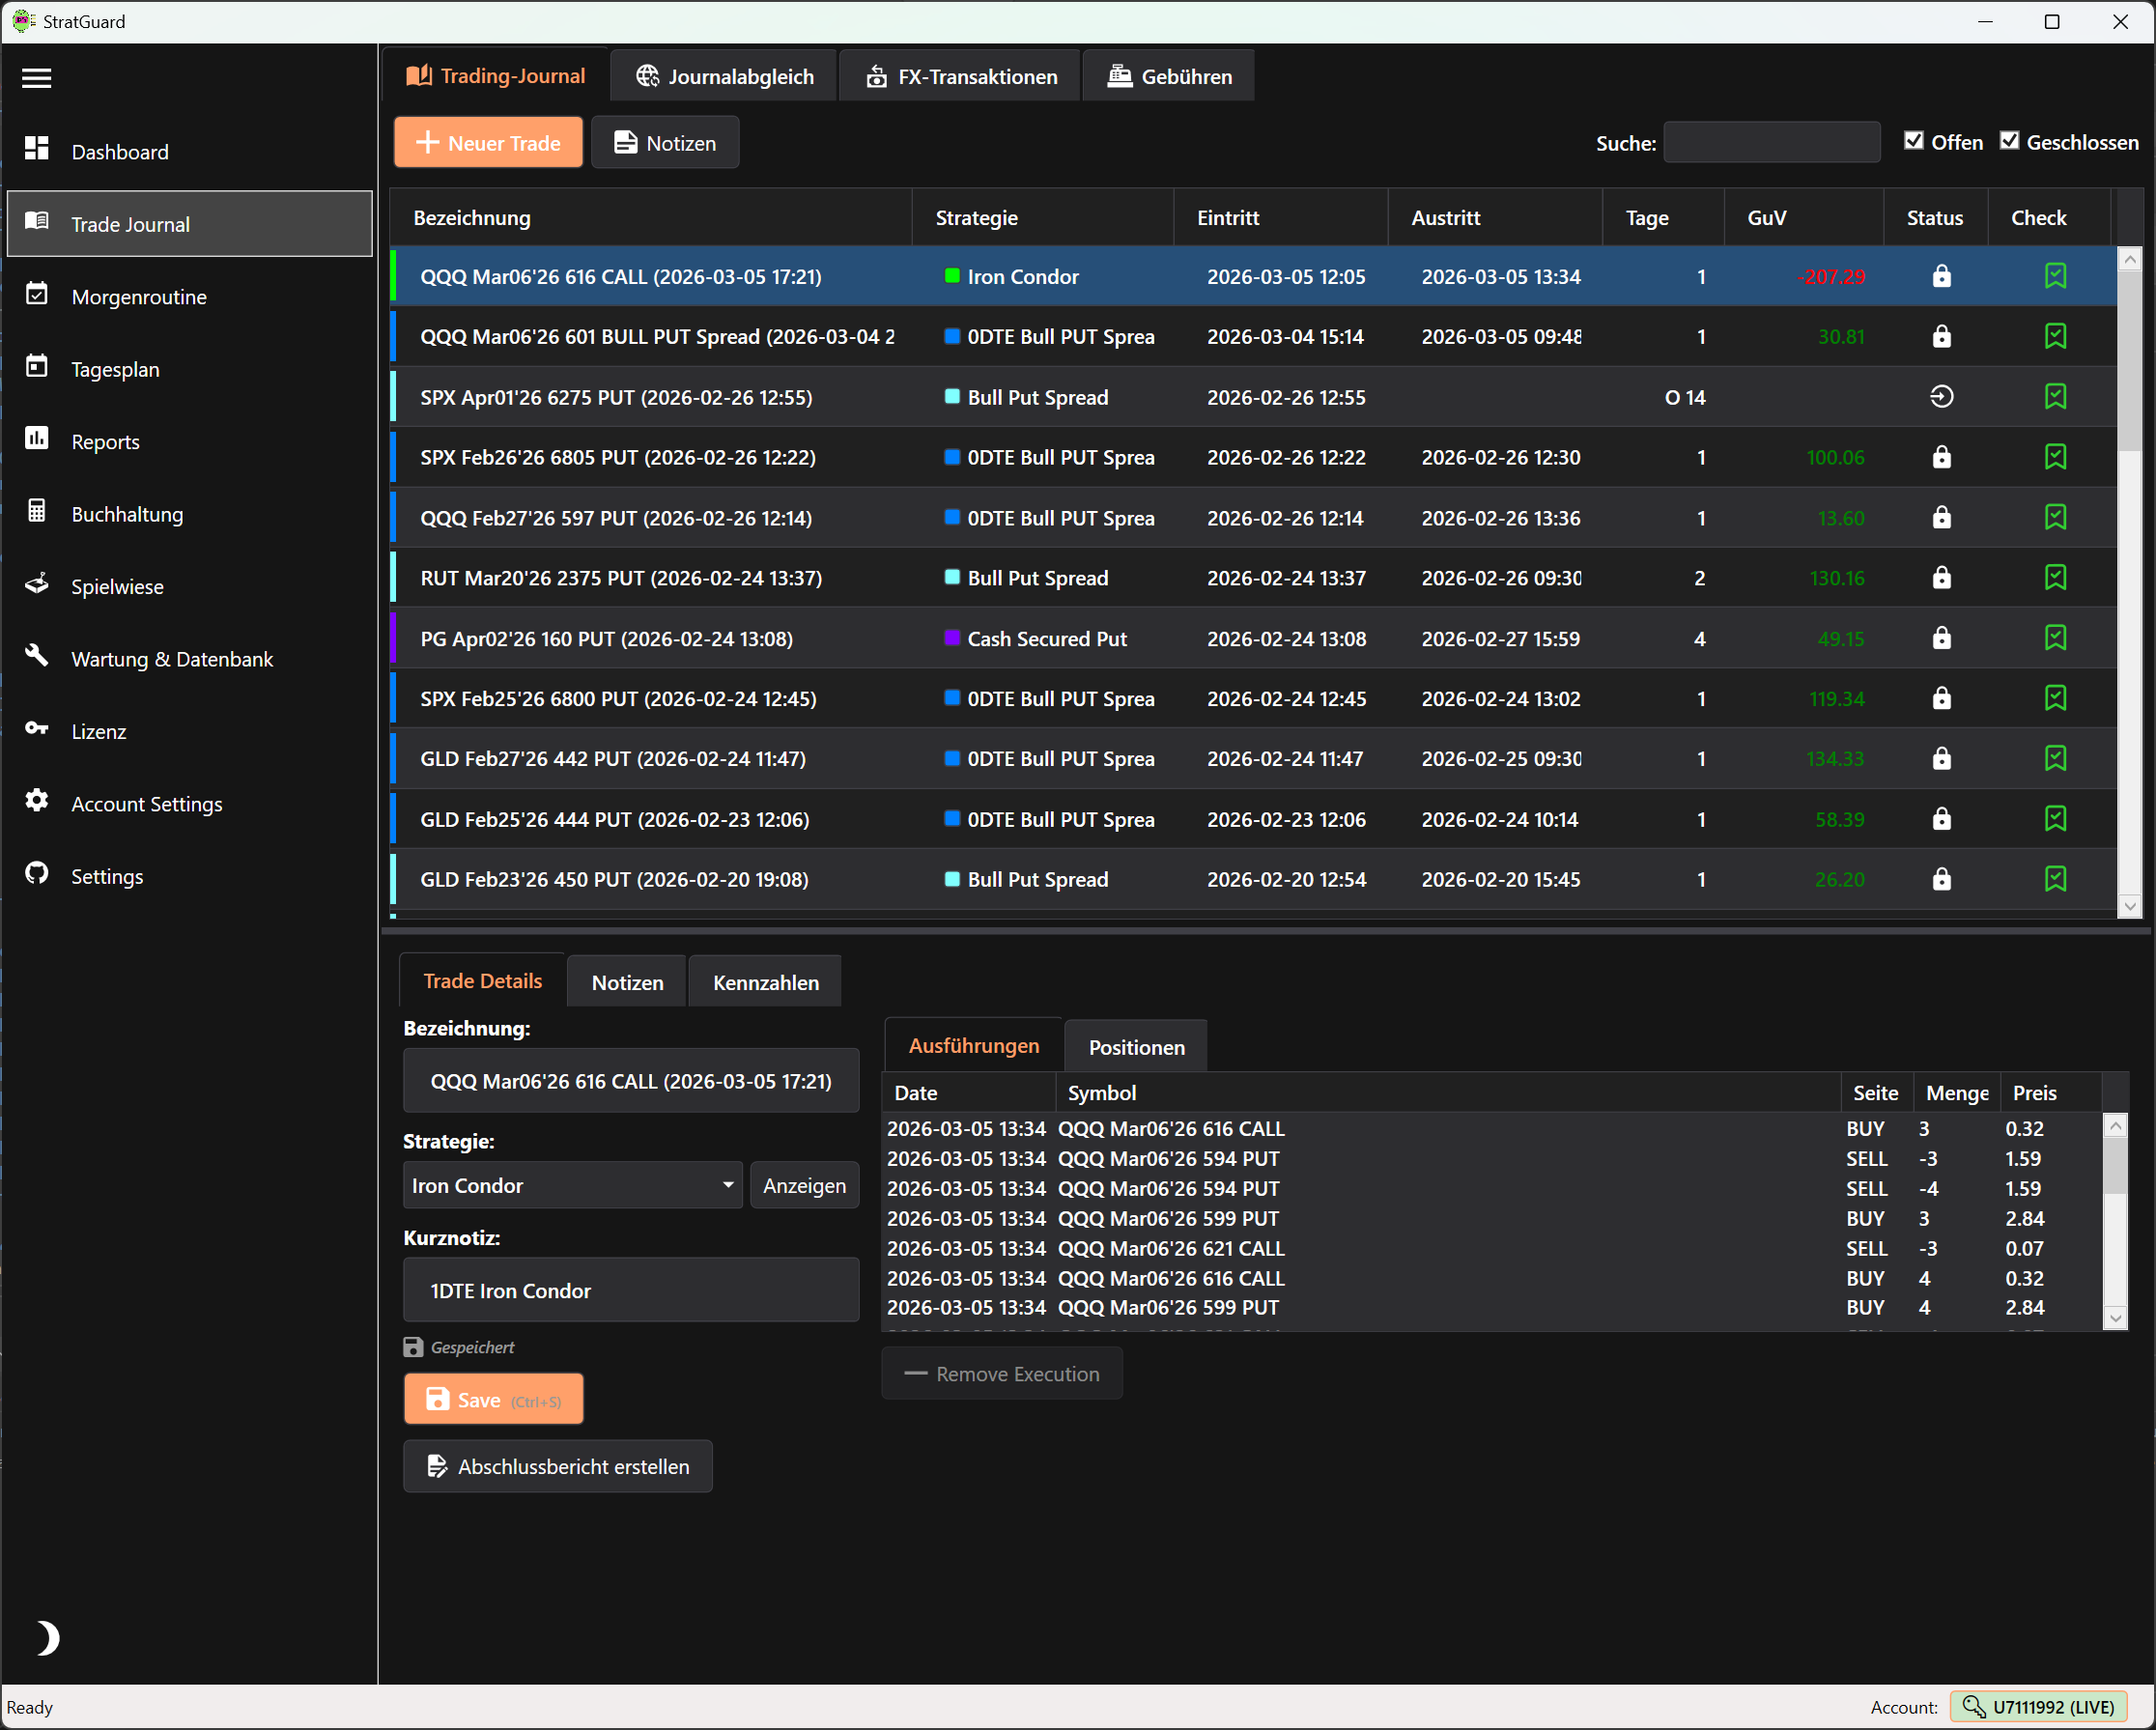Go to Wartung & Datenbank
Image resolution: width=2156 pixels, height=1730 pixels.
tap(171, 659)
